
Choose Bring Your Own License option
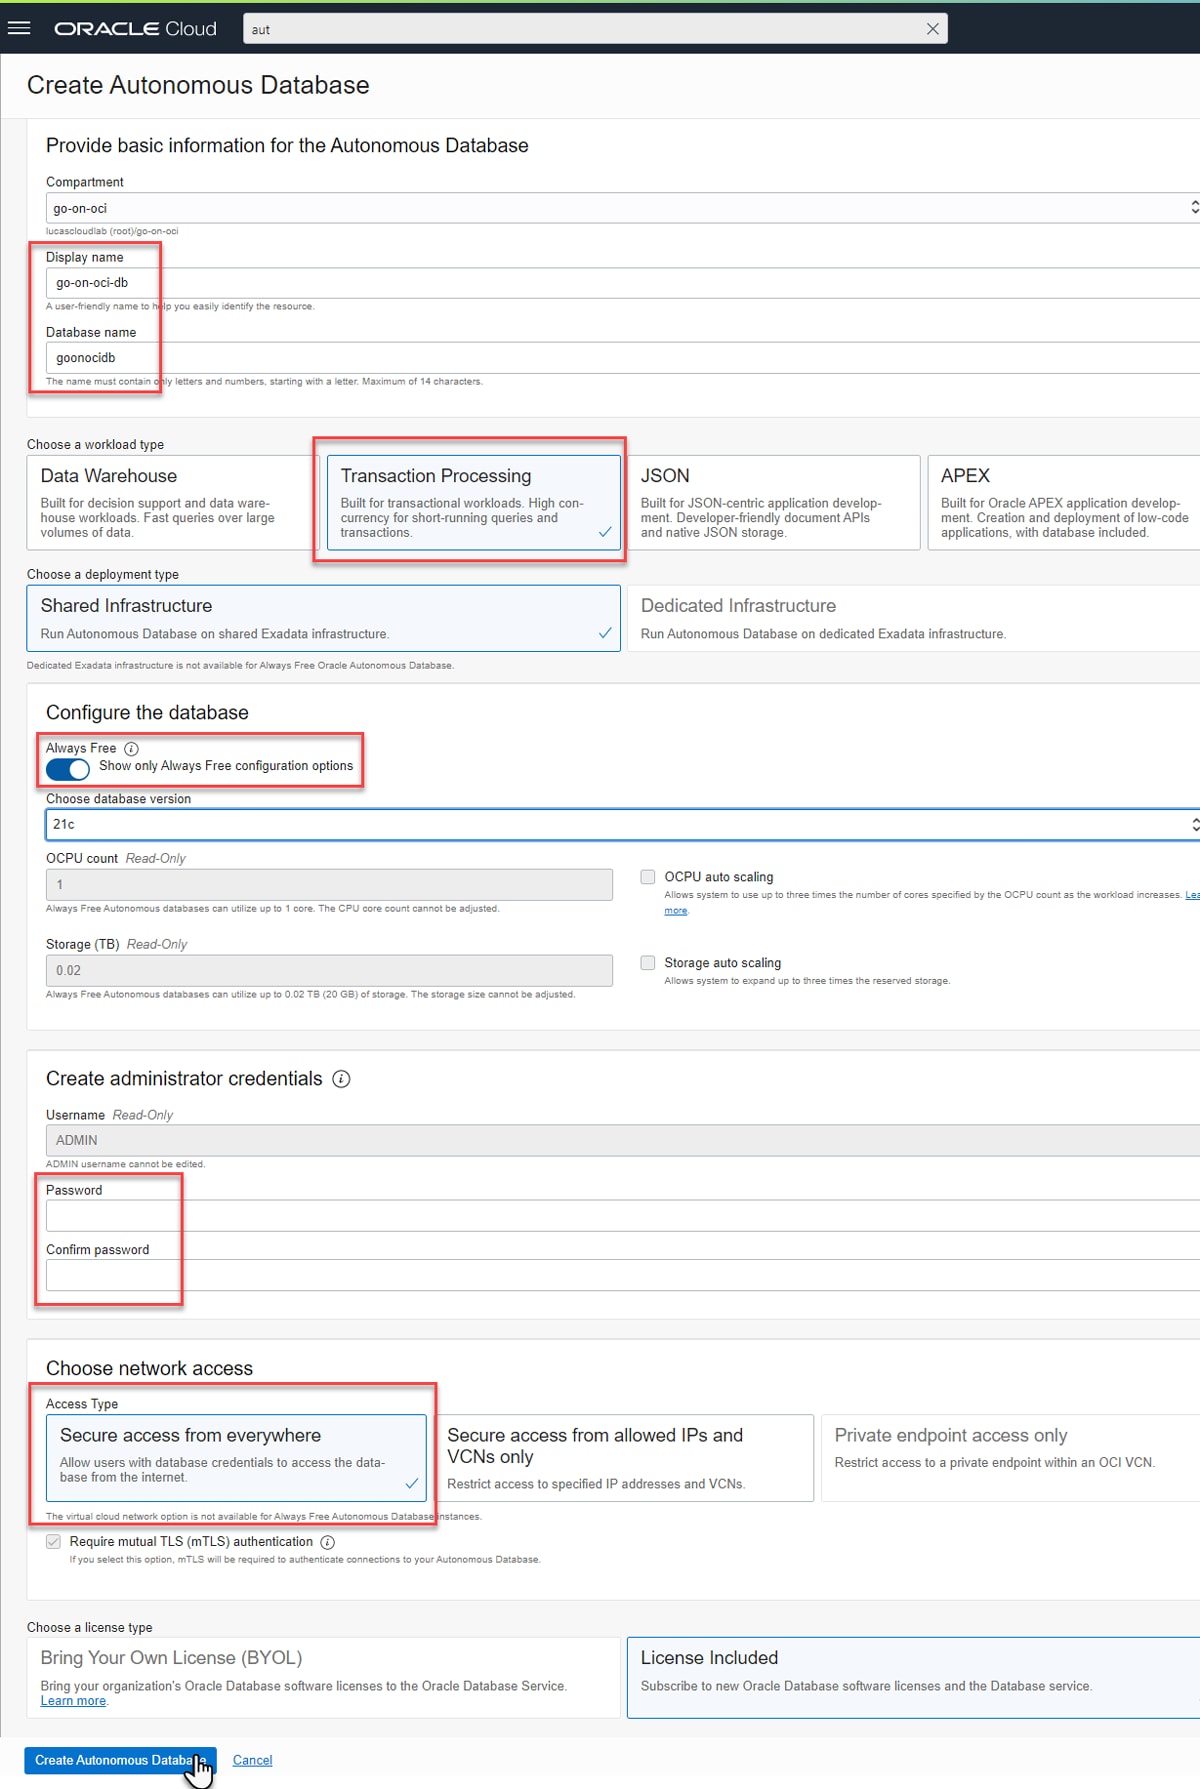coord(324,1678)
